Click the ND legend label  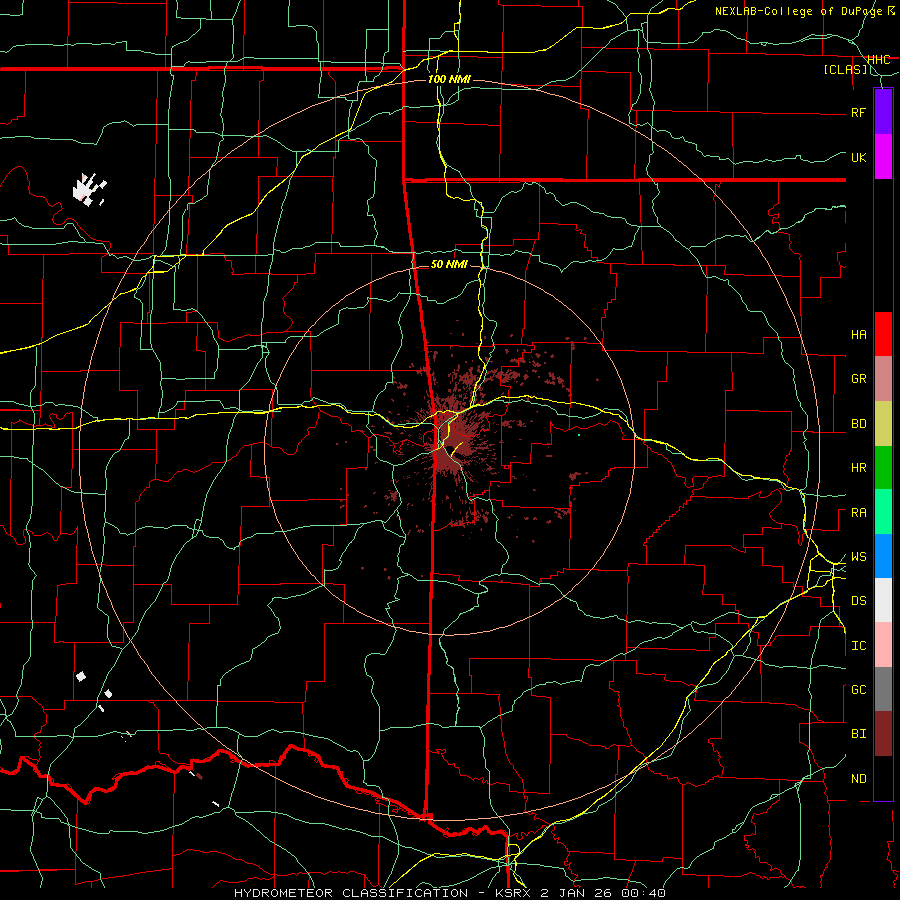[x=858, y=778]
